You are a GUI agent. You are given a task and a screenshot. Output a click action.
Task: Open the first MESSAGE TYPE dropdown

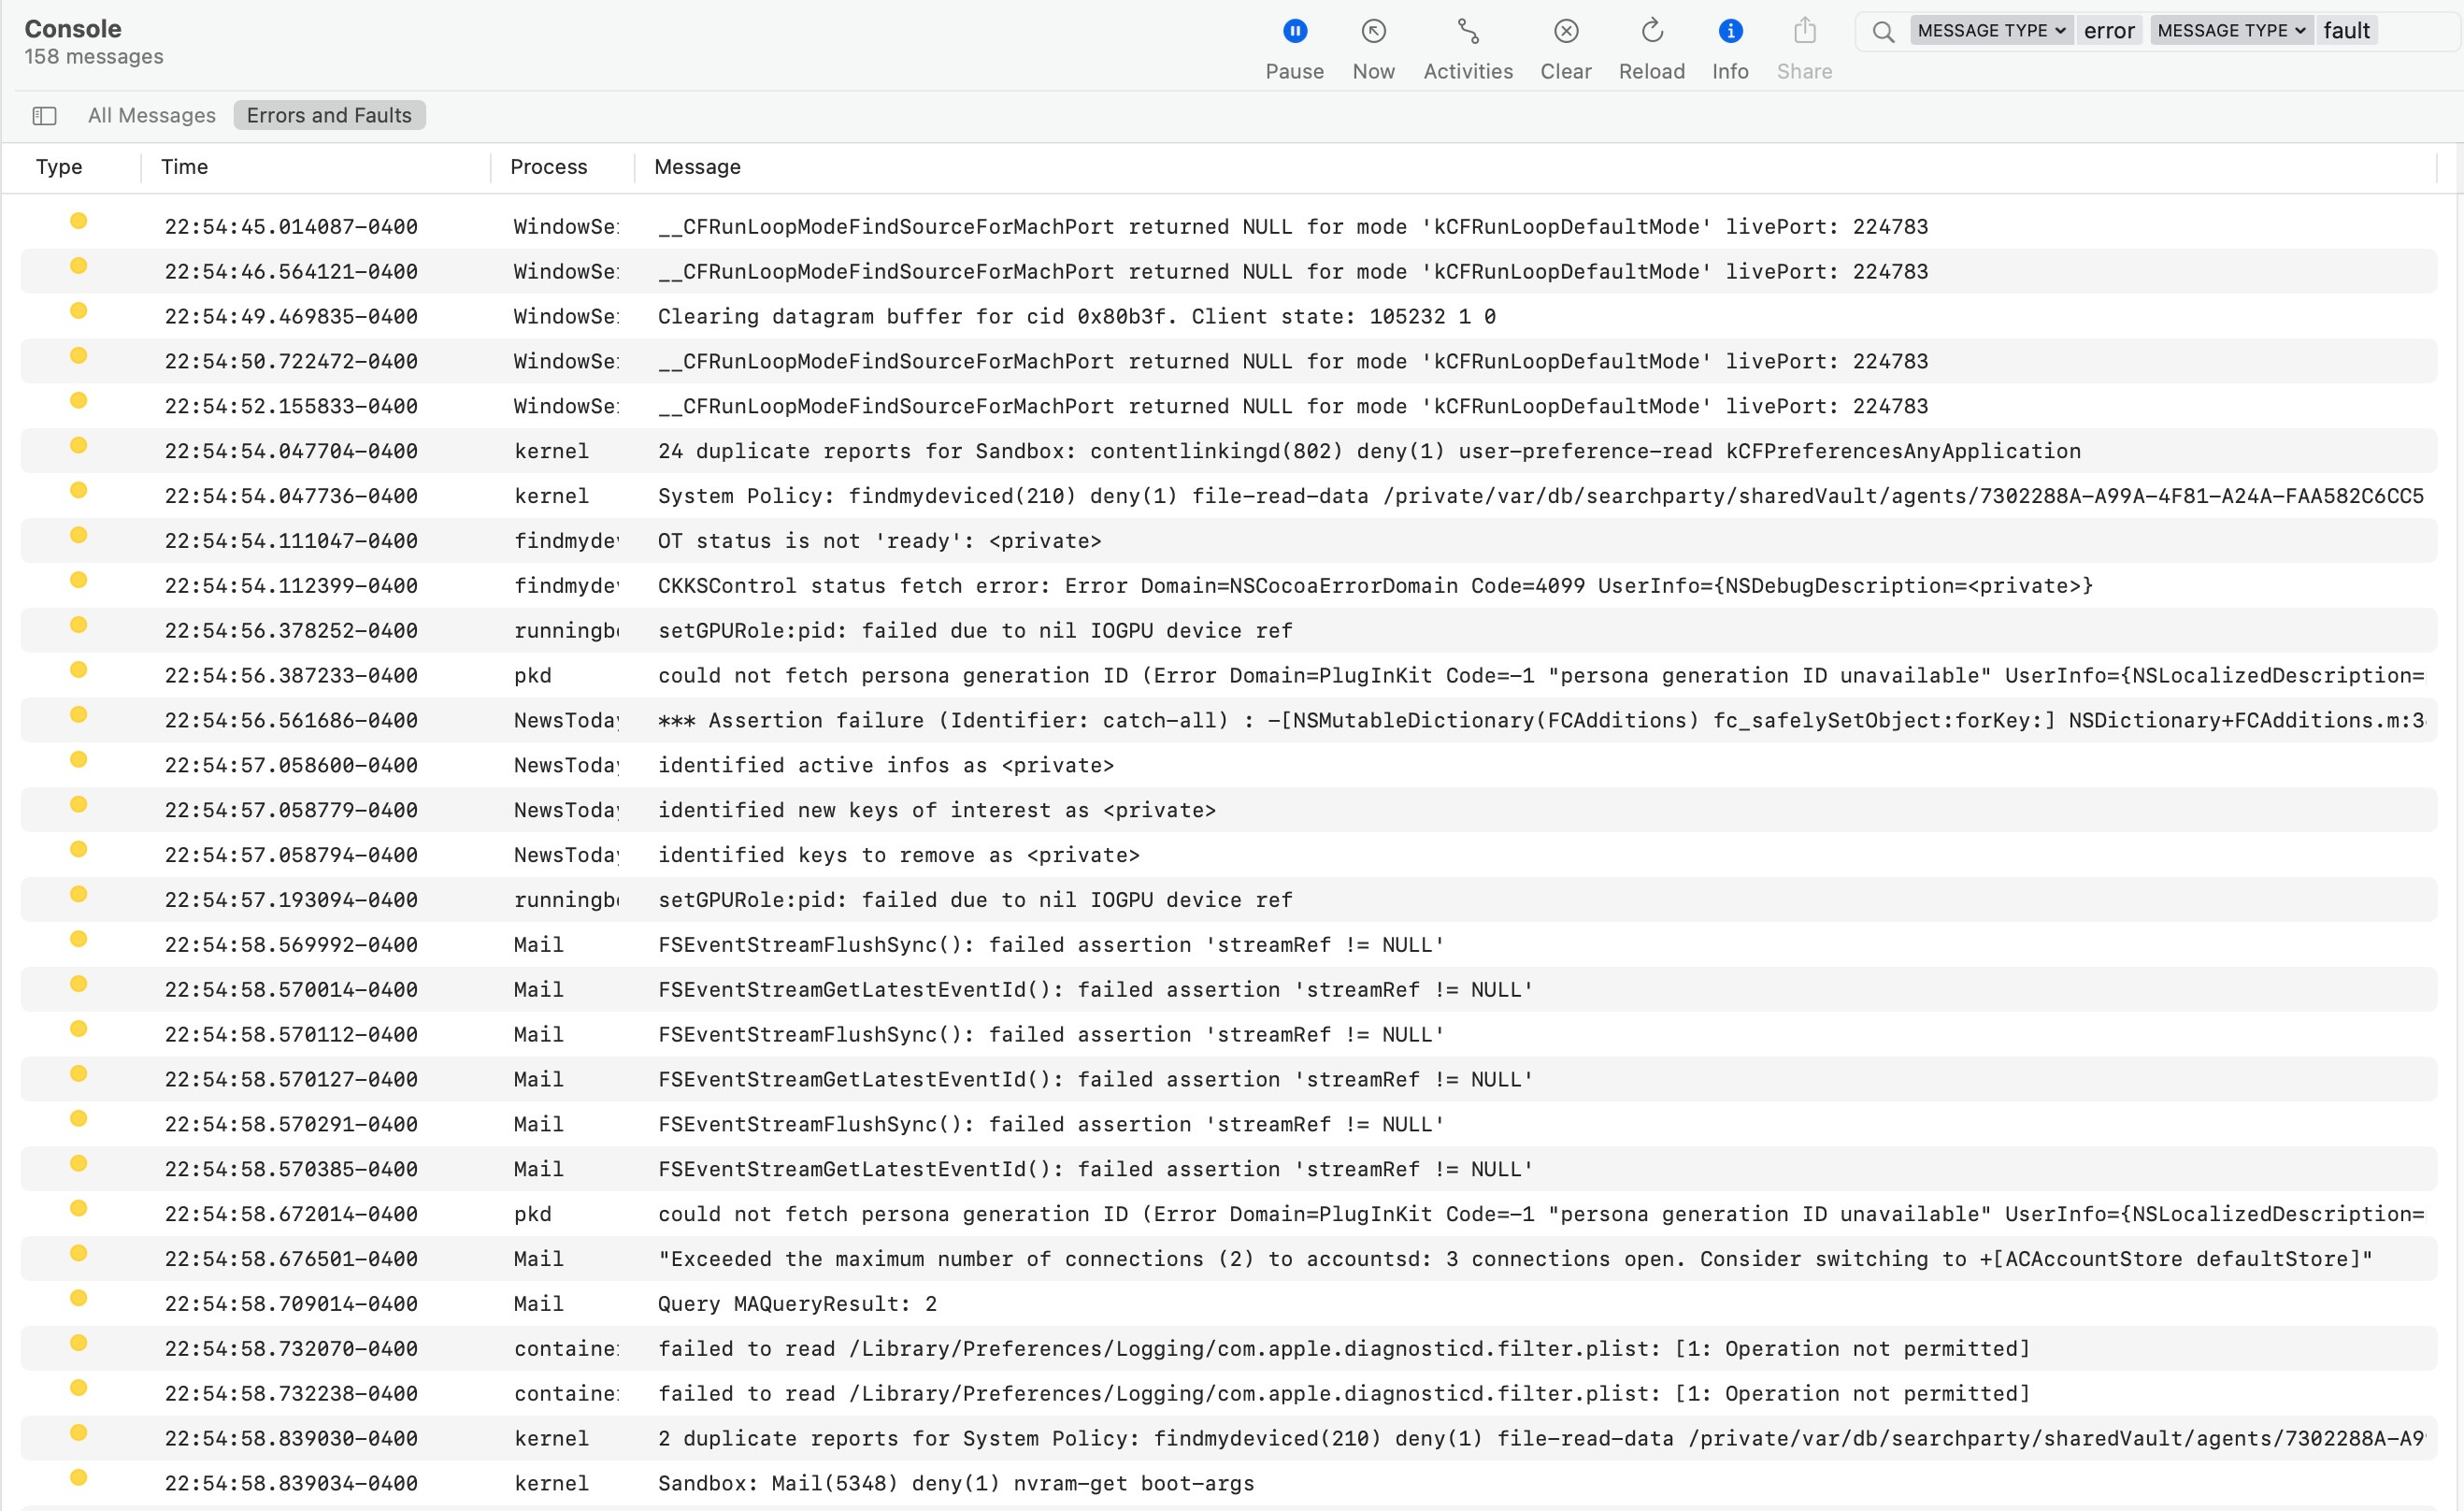point(1991,31)
